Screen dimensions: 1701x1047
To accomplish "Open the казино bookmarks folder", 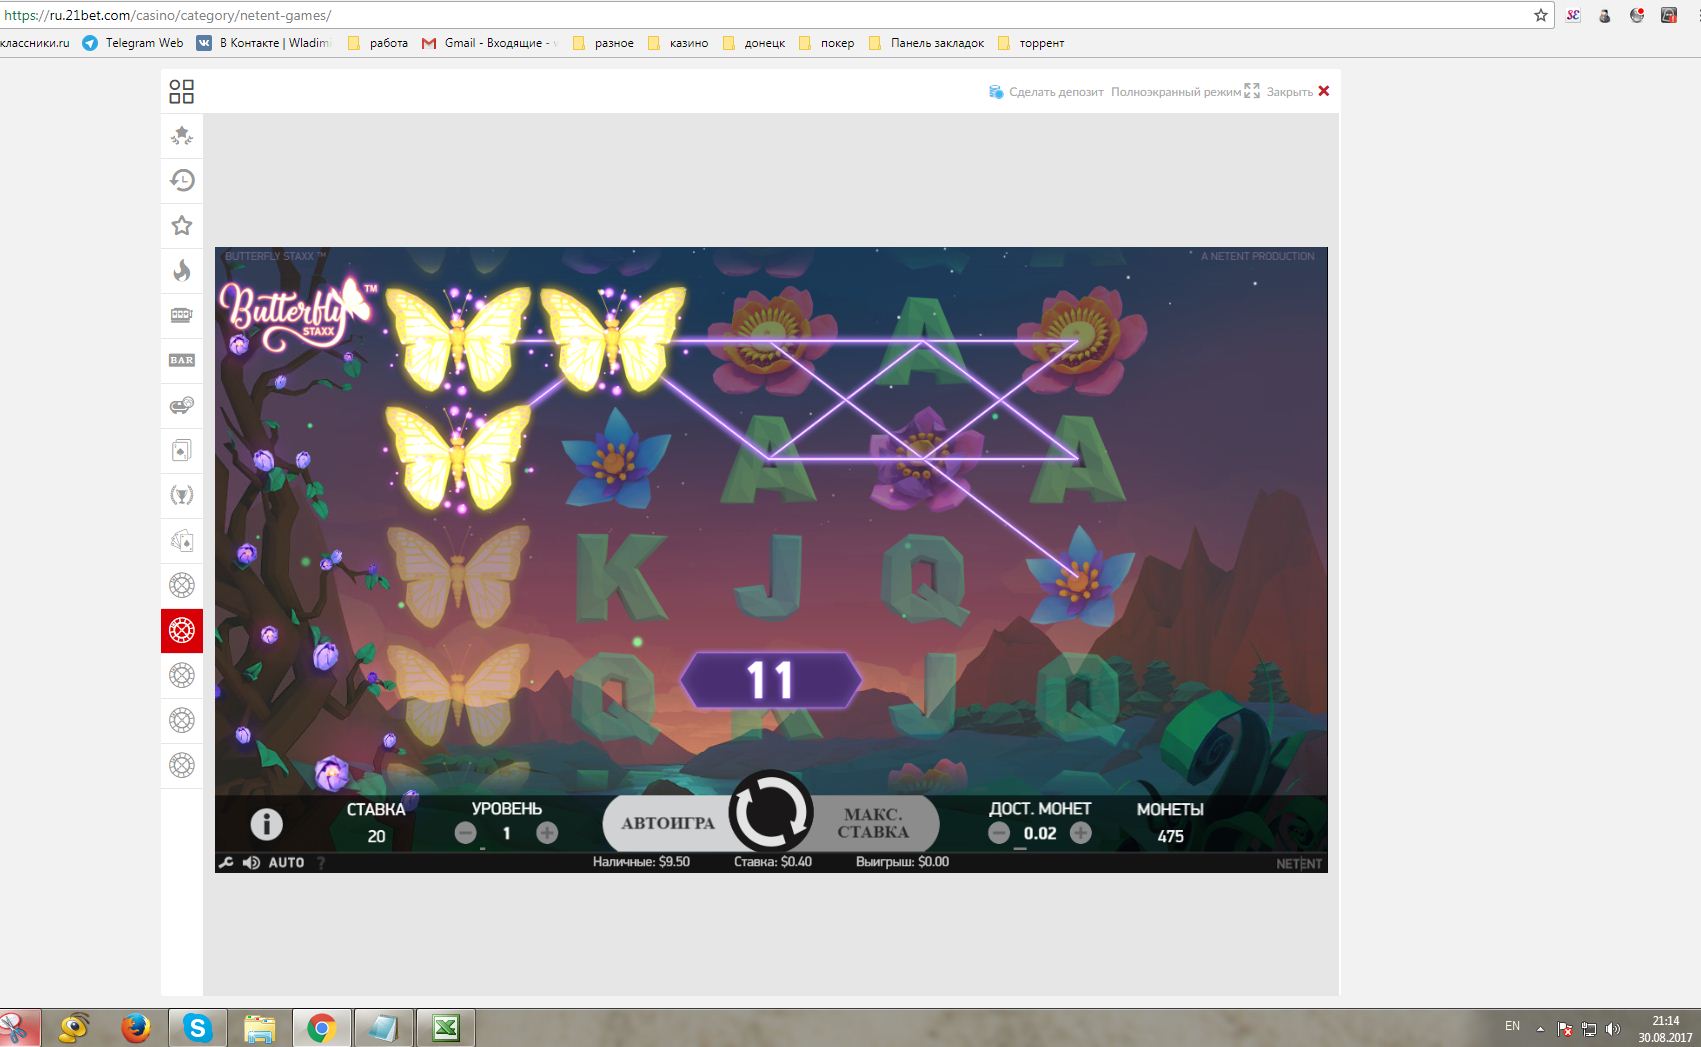I will pos(678,43).
